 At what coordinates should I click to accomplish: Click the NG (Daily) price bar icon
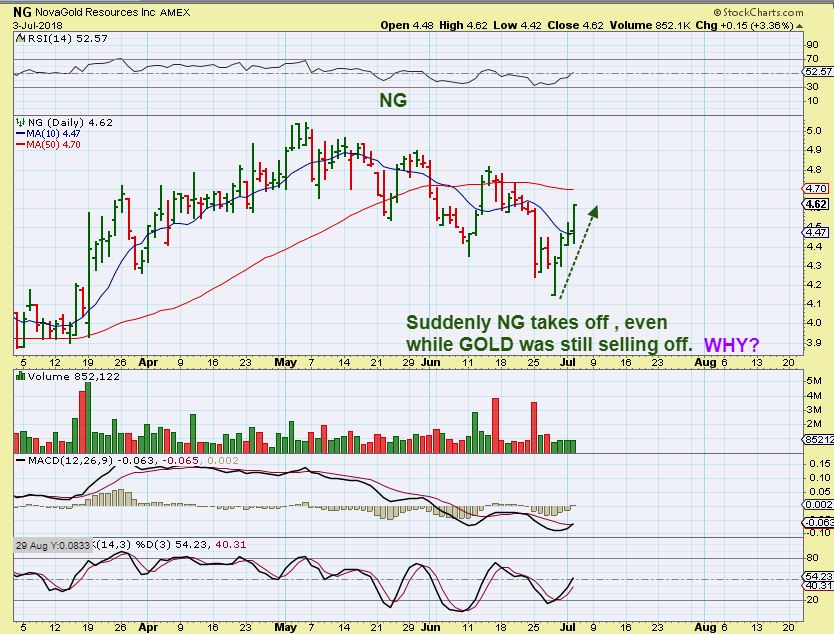pos(21,122)
